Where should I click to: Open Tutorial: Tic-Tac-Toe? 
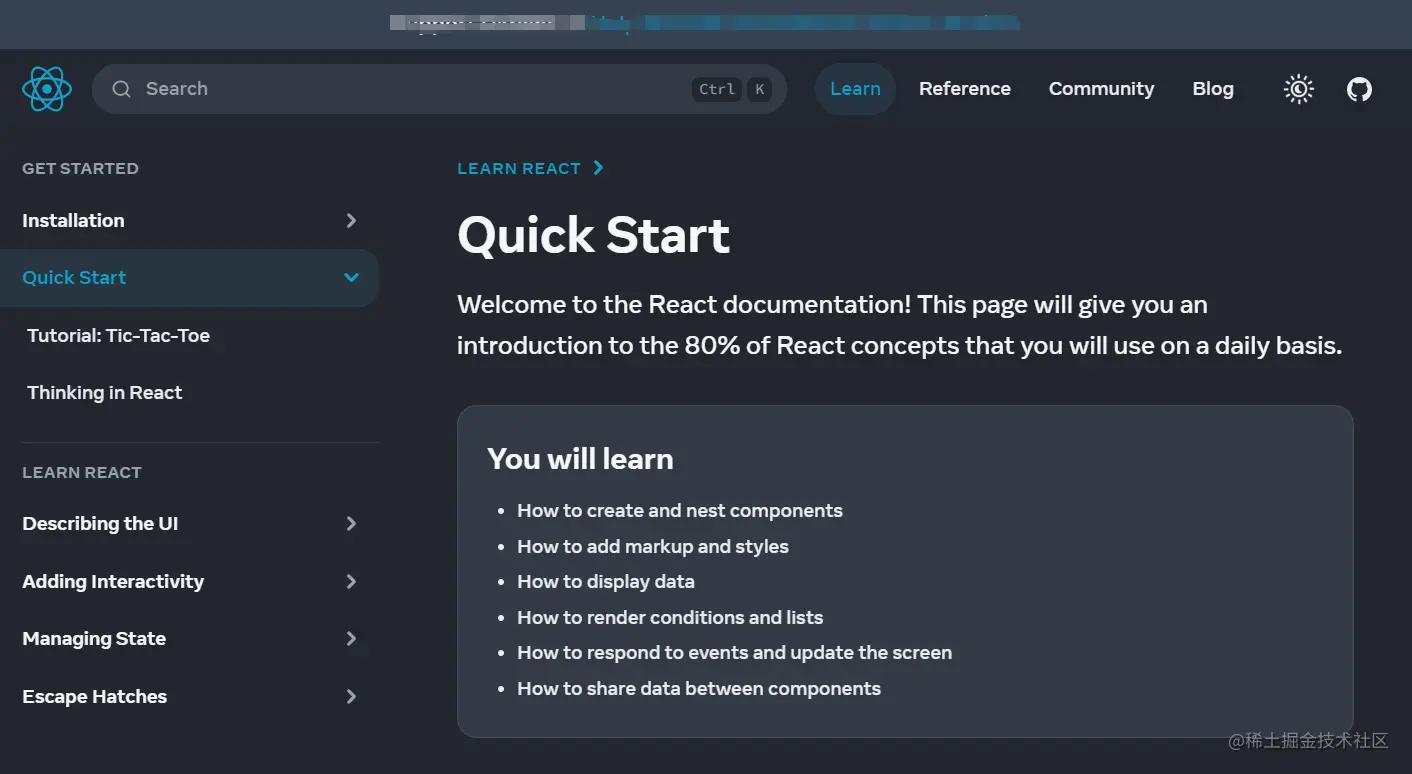(x=118, y=335)
